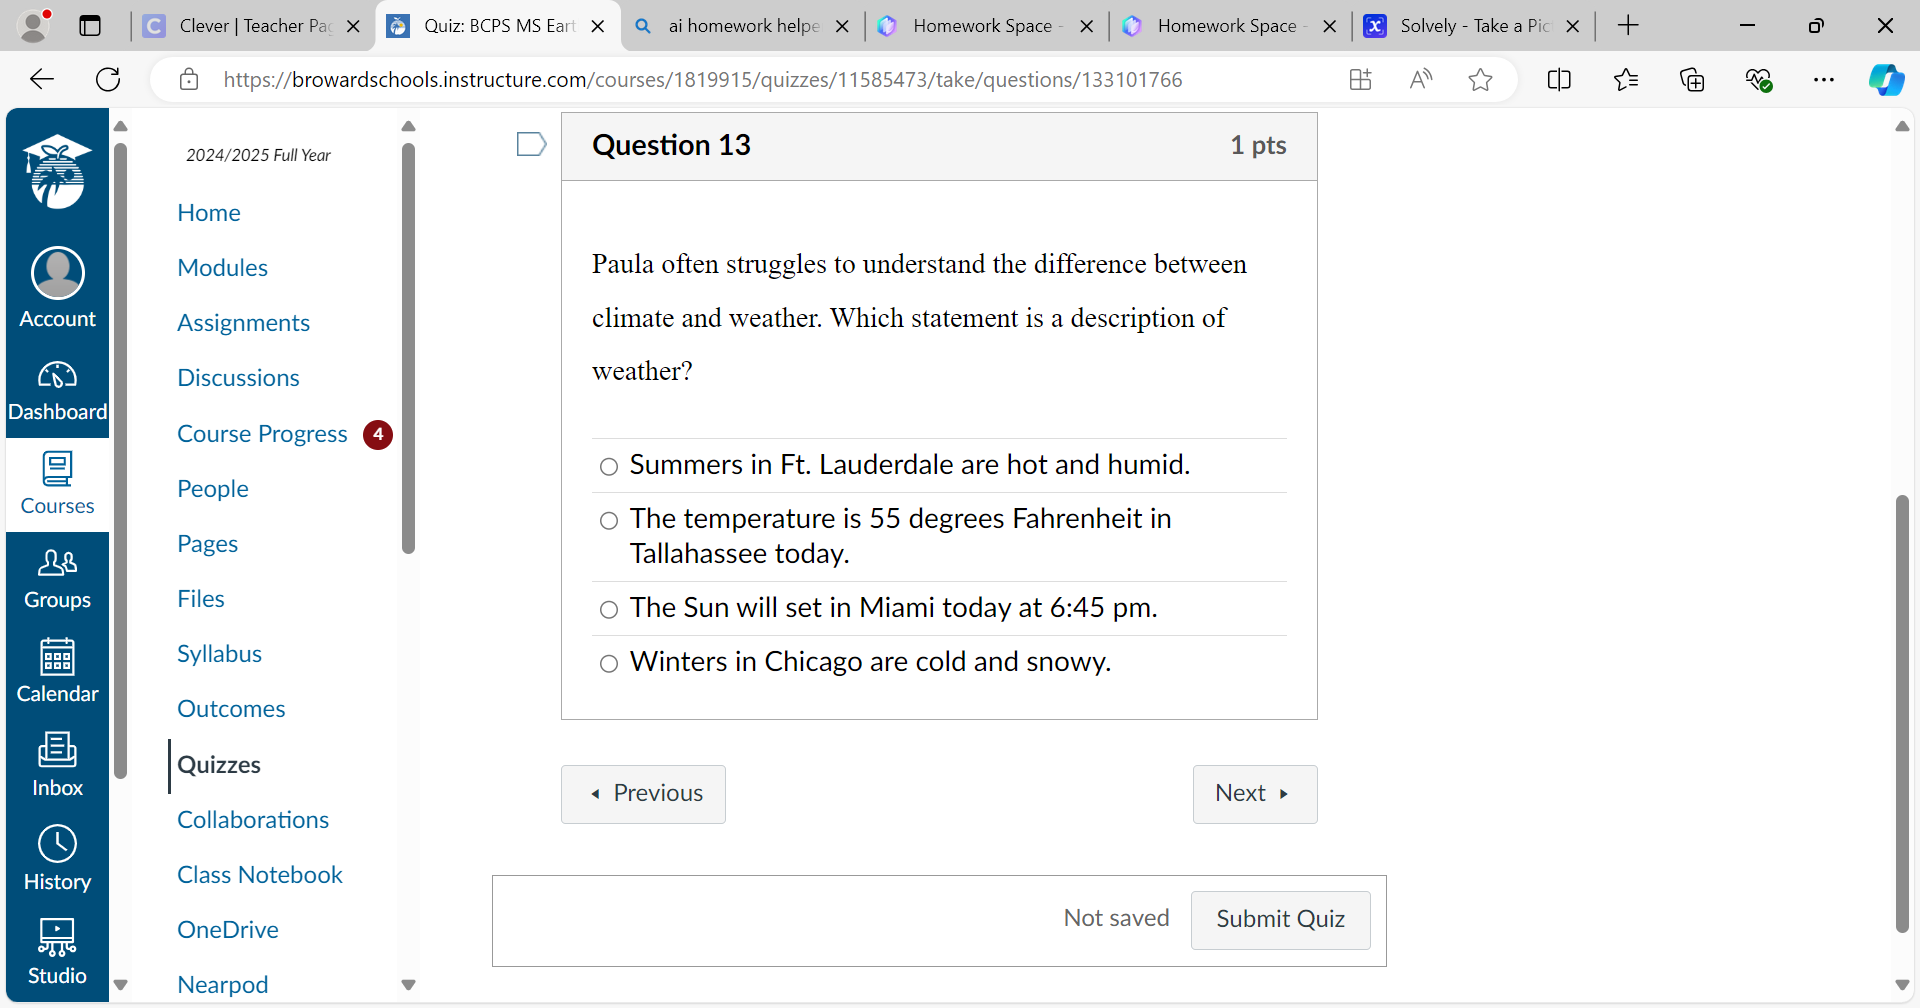Open the Inbox icon
This screenshot has width=1920, height=1008.
57,765
